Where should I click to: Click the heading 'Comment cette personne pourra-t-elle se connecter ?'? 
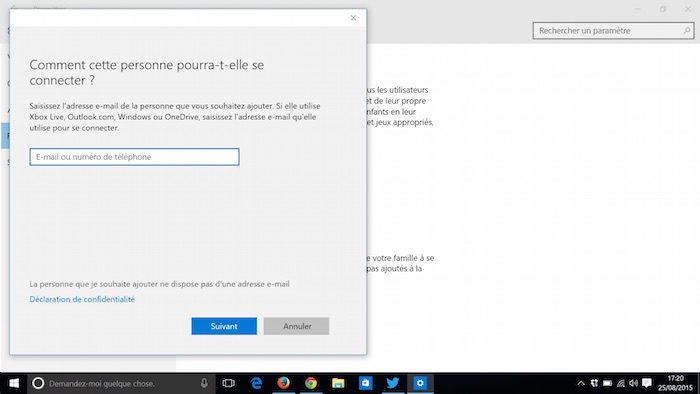(147, 72)
